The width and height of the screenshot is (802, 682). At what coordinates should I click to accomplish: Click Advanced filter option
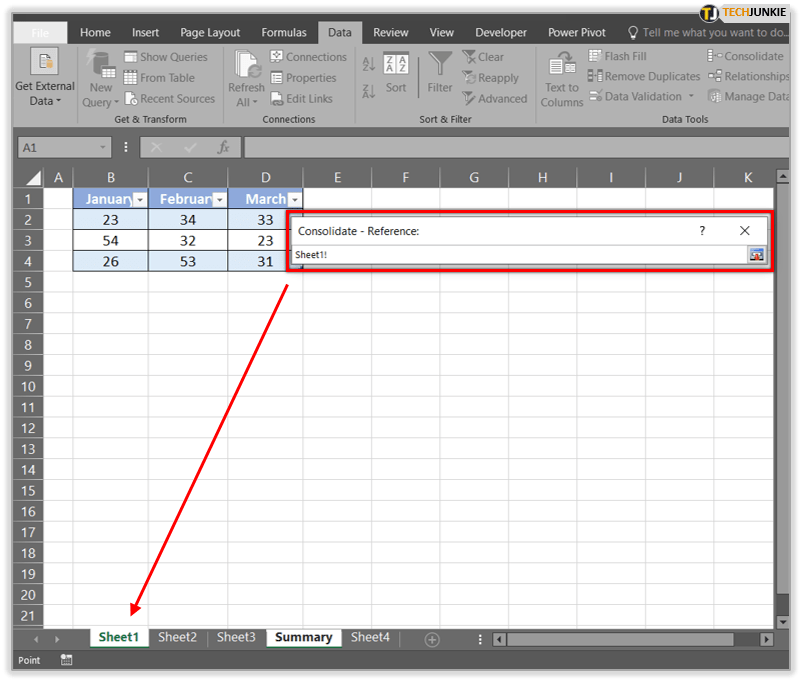point(495,99)
